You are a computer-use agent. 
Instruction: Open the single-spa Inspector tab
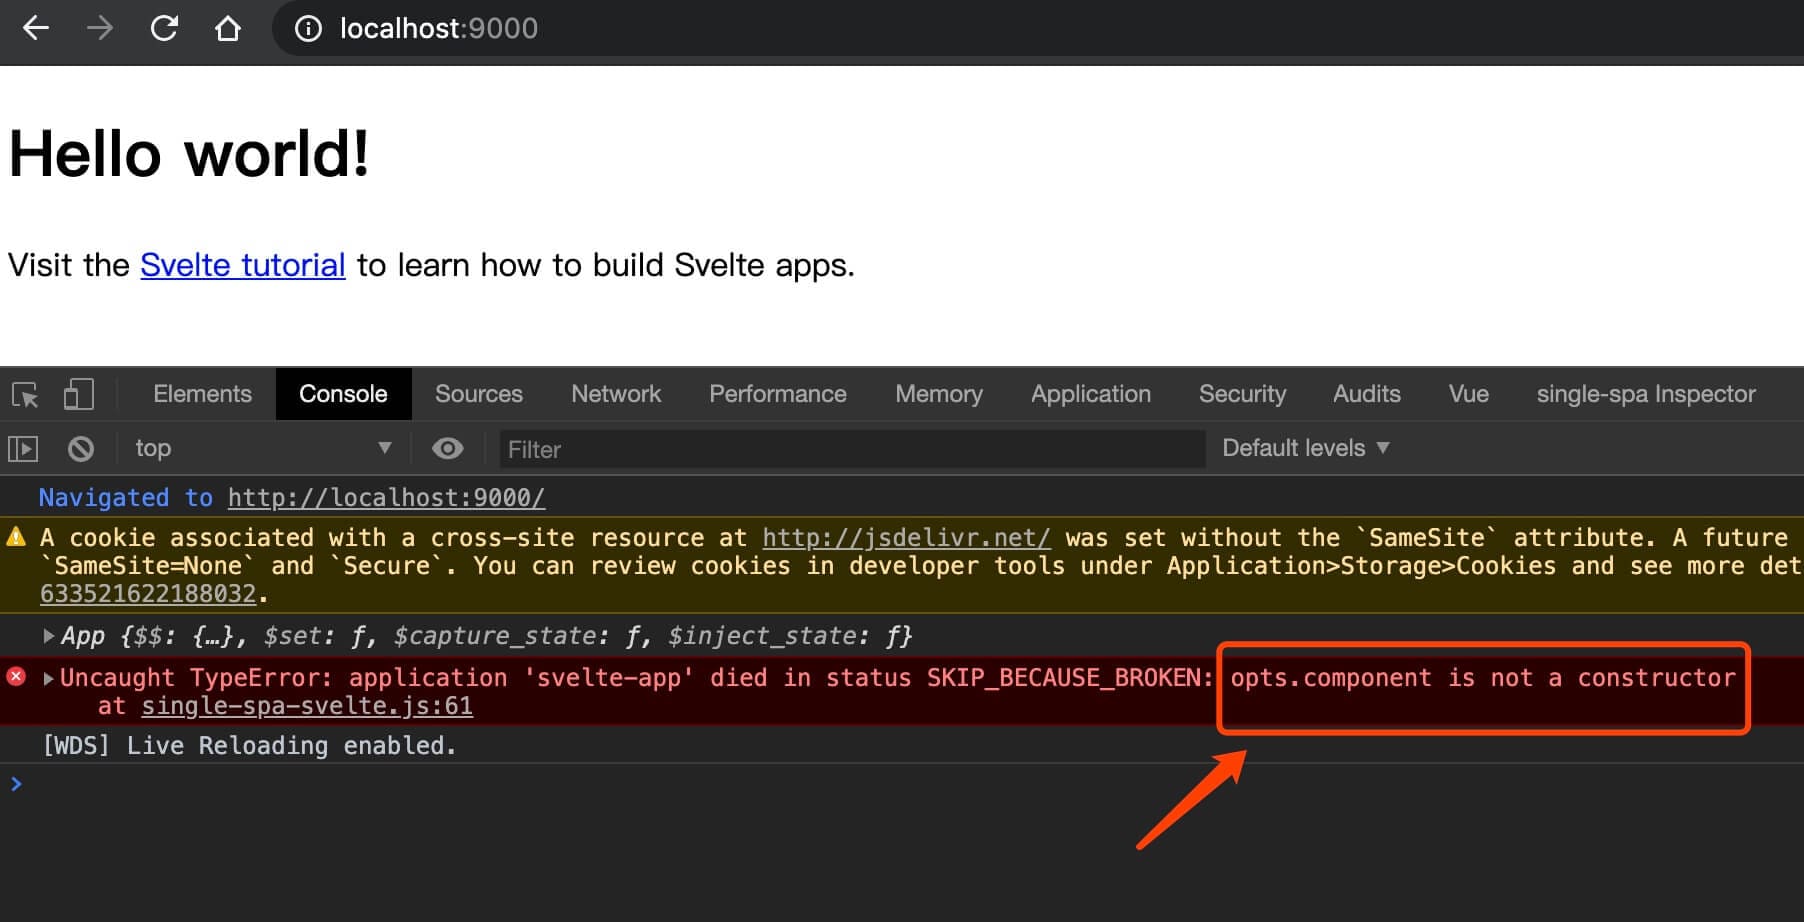point(1645,394)
